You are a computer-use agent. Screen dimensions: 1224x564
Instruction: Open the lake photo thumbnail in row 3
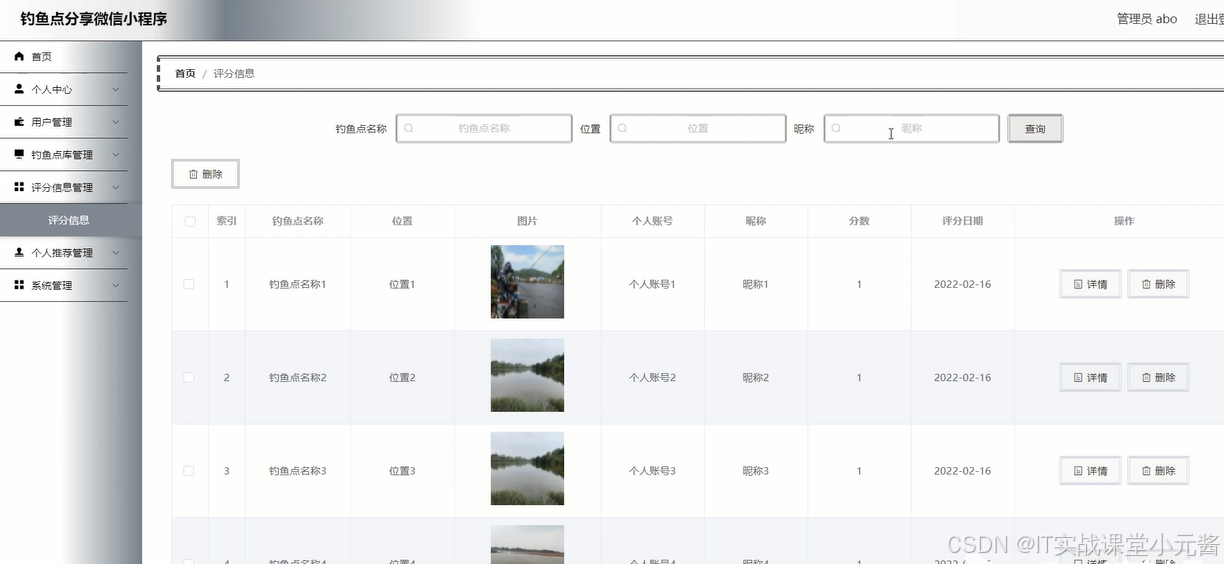coord(527,468)
